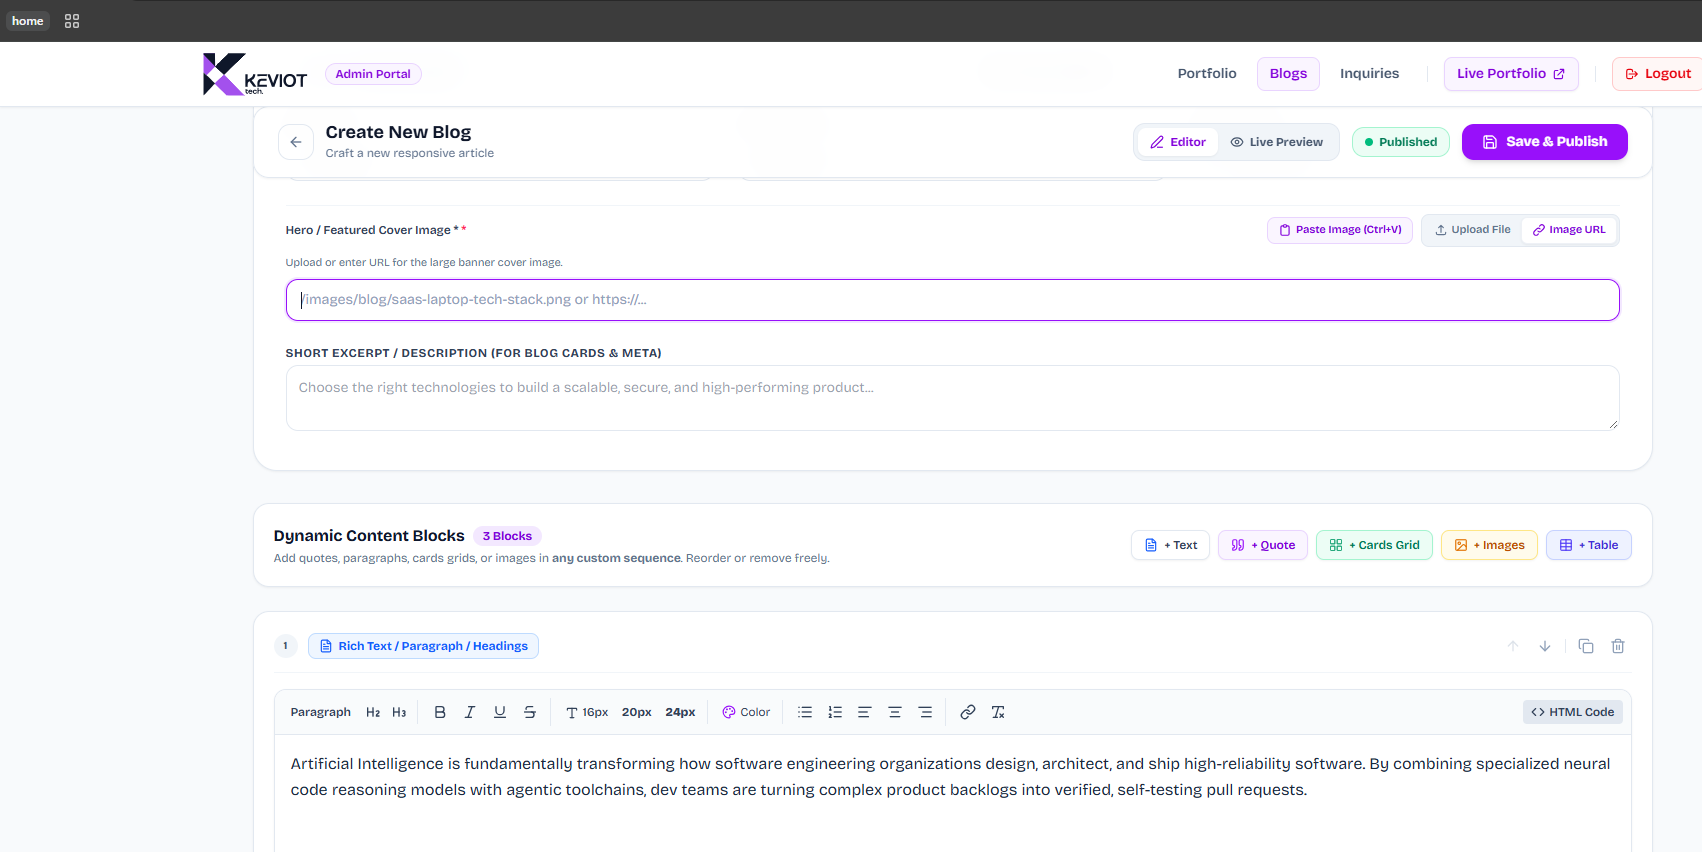Select Upload File image source

[1472, 230]
